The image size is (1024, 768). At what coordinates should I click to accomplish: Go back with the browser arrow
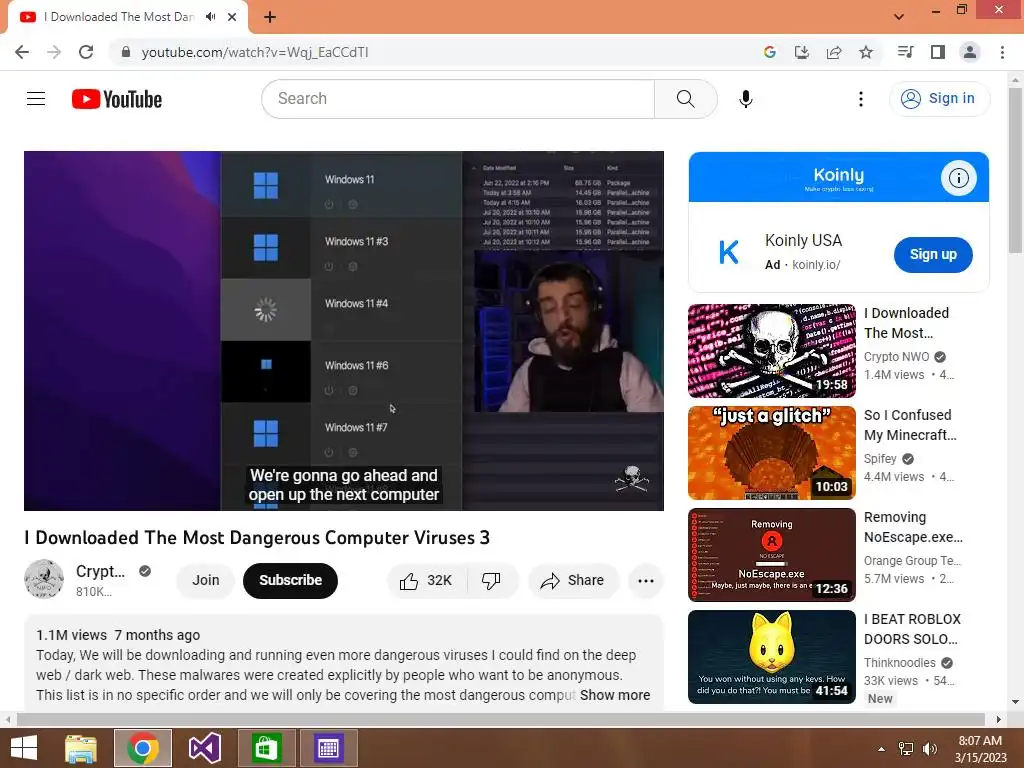point(22,52)
